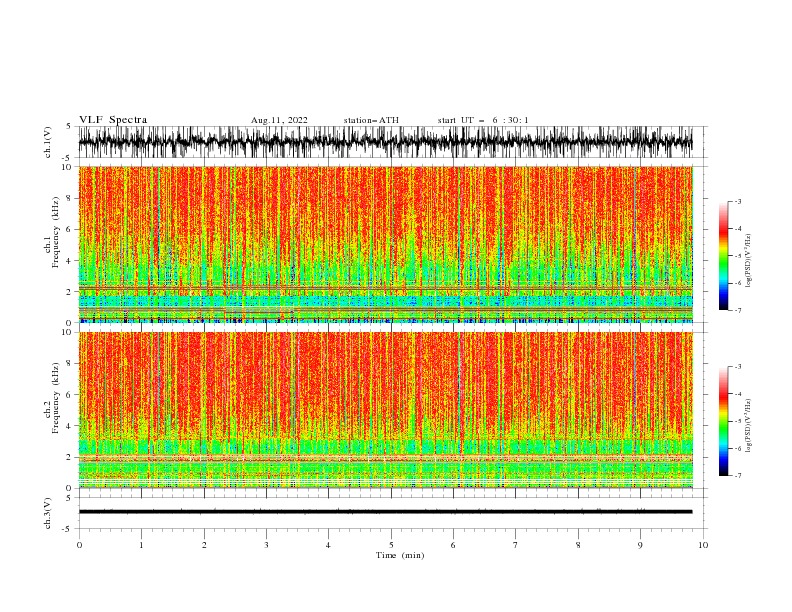Click inside the ch.2 spectrogram panel
This screenshot has height=612, width=792.
coord(386,410)
